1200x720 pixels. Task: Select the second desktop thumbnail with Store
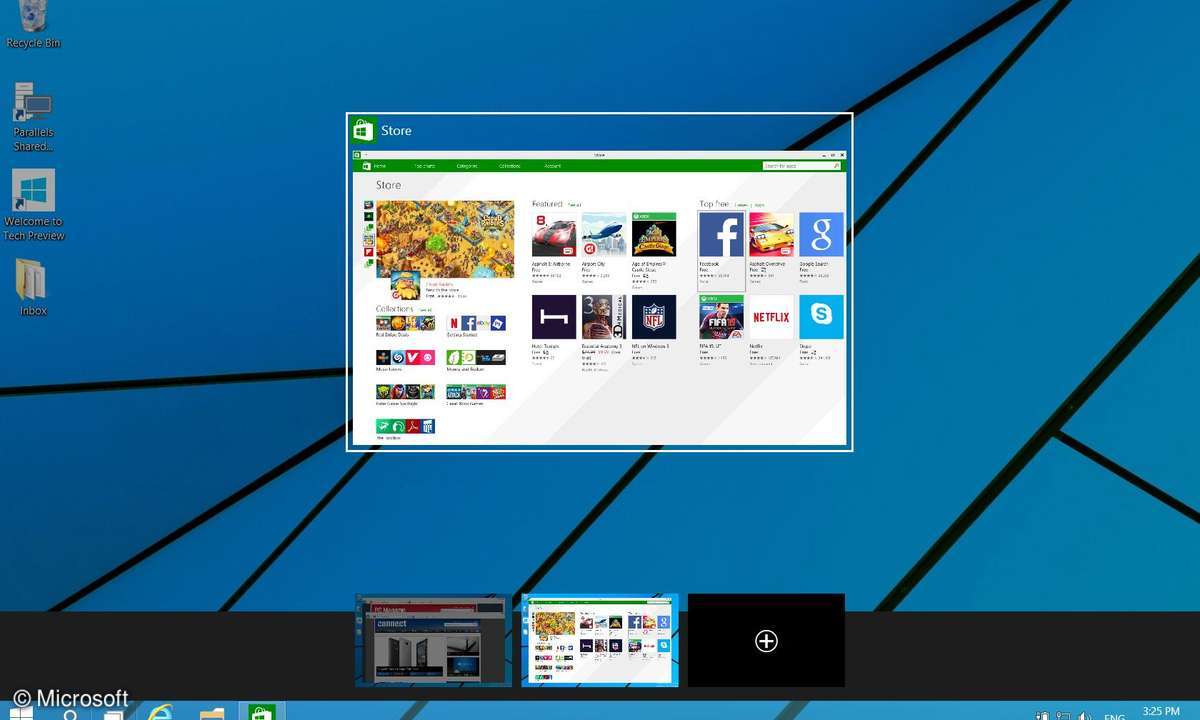[600, 640]
